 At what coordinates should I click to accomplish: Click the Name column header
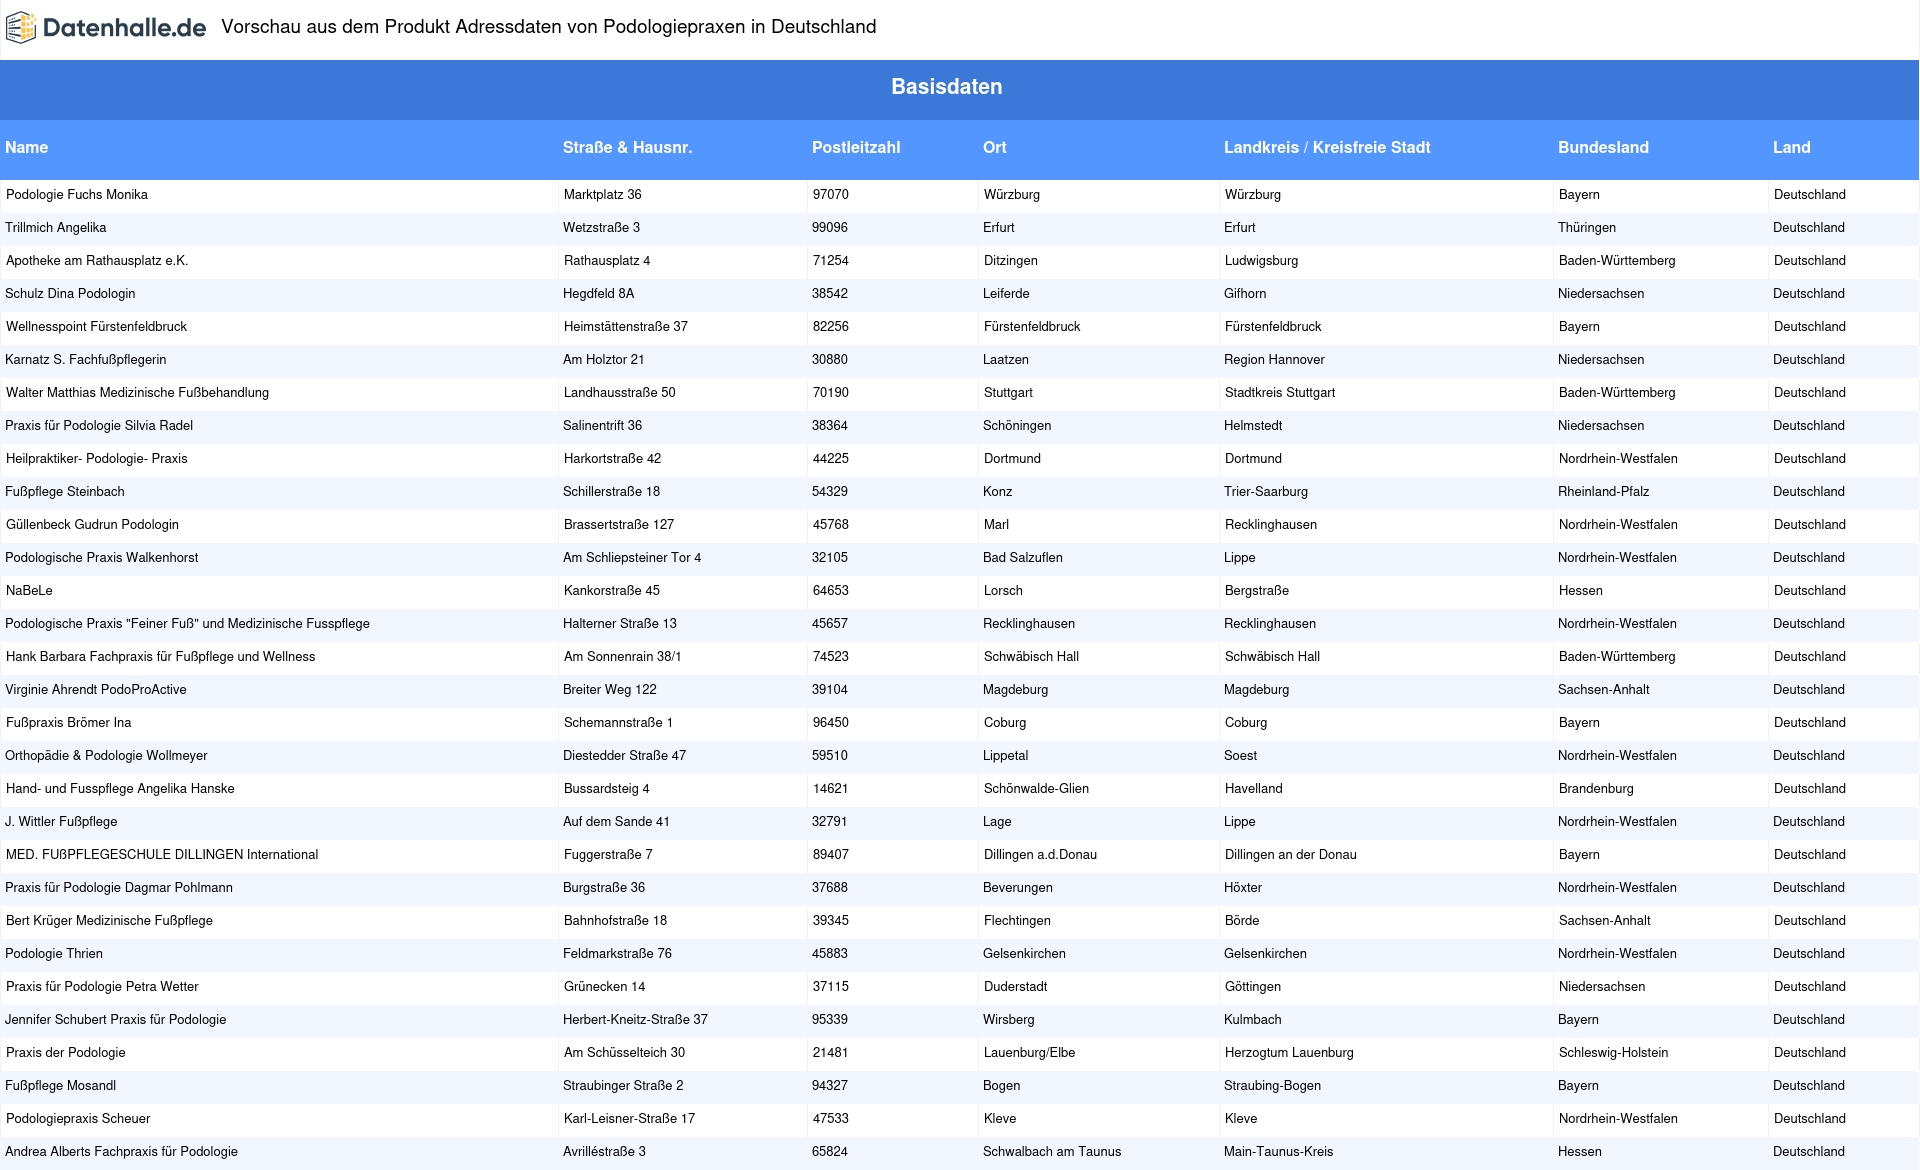pyautogui.click(x=27, y=148)
